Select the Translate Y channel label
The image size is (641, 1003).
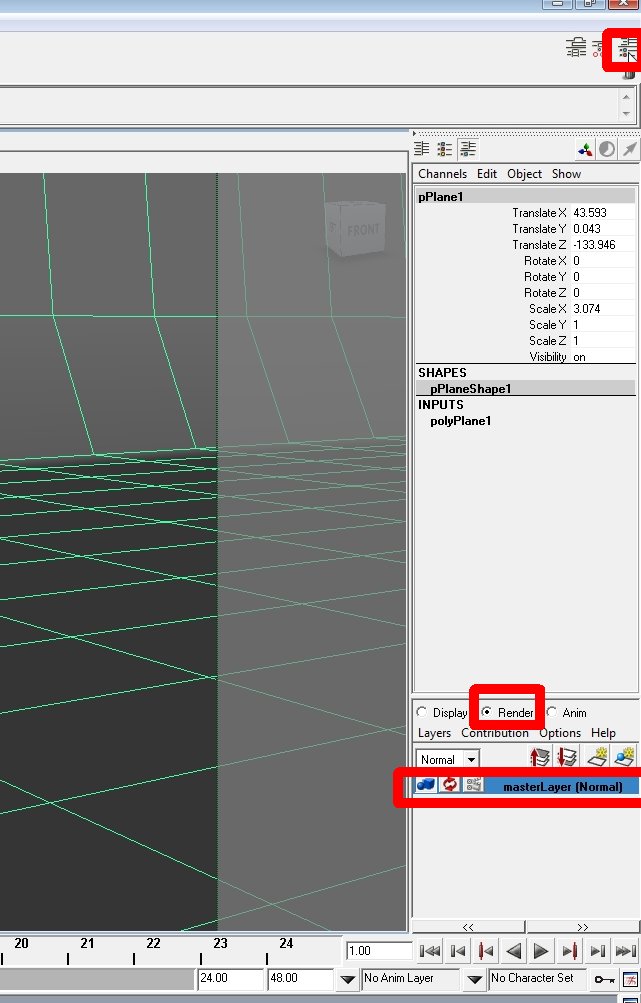click(539, 228)
